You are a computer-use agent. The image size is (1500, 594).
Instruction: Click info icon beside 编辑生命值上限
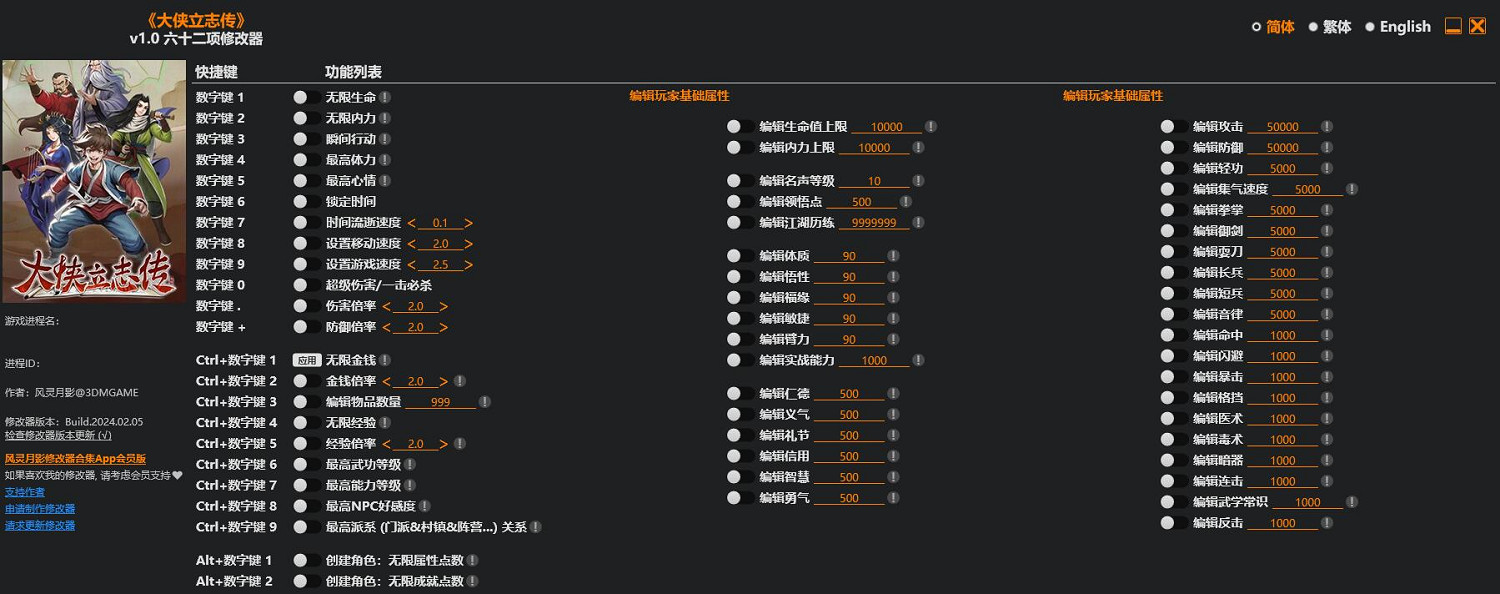930,127
